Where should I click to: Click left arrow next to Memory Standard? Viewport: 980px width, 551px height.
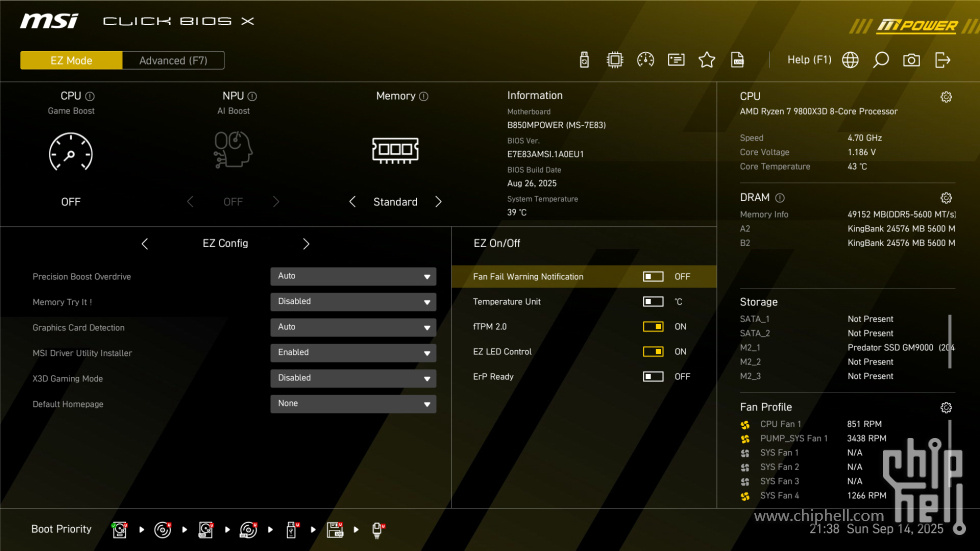[x=352, y=202]
